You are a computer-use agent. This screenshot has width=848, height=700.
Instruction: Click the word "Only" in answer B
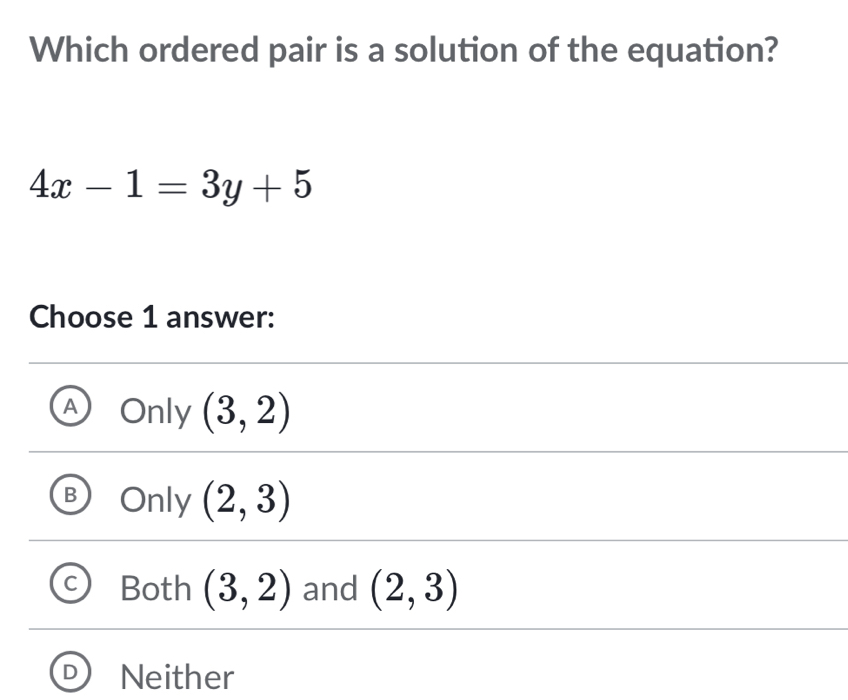(153, 499)
